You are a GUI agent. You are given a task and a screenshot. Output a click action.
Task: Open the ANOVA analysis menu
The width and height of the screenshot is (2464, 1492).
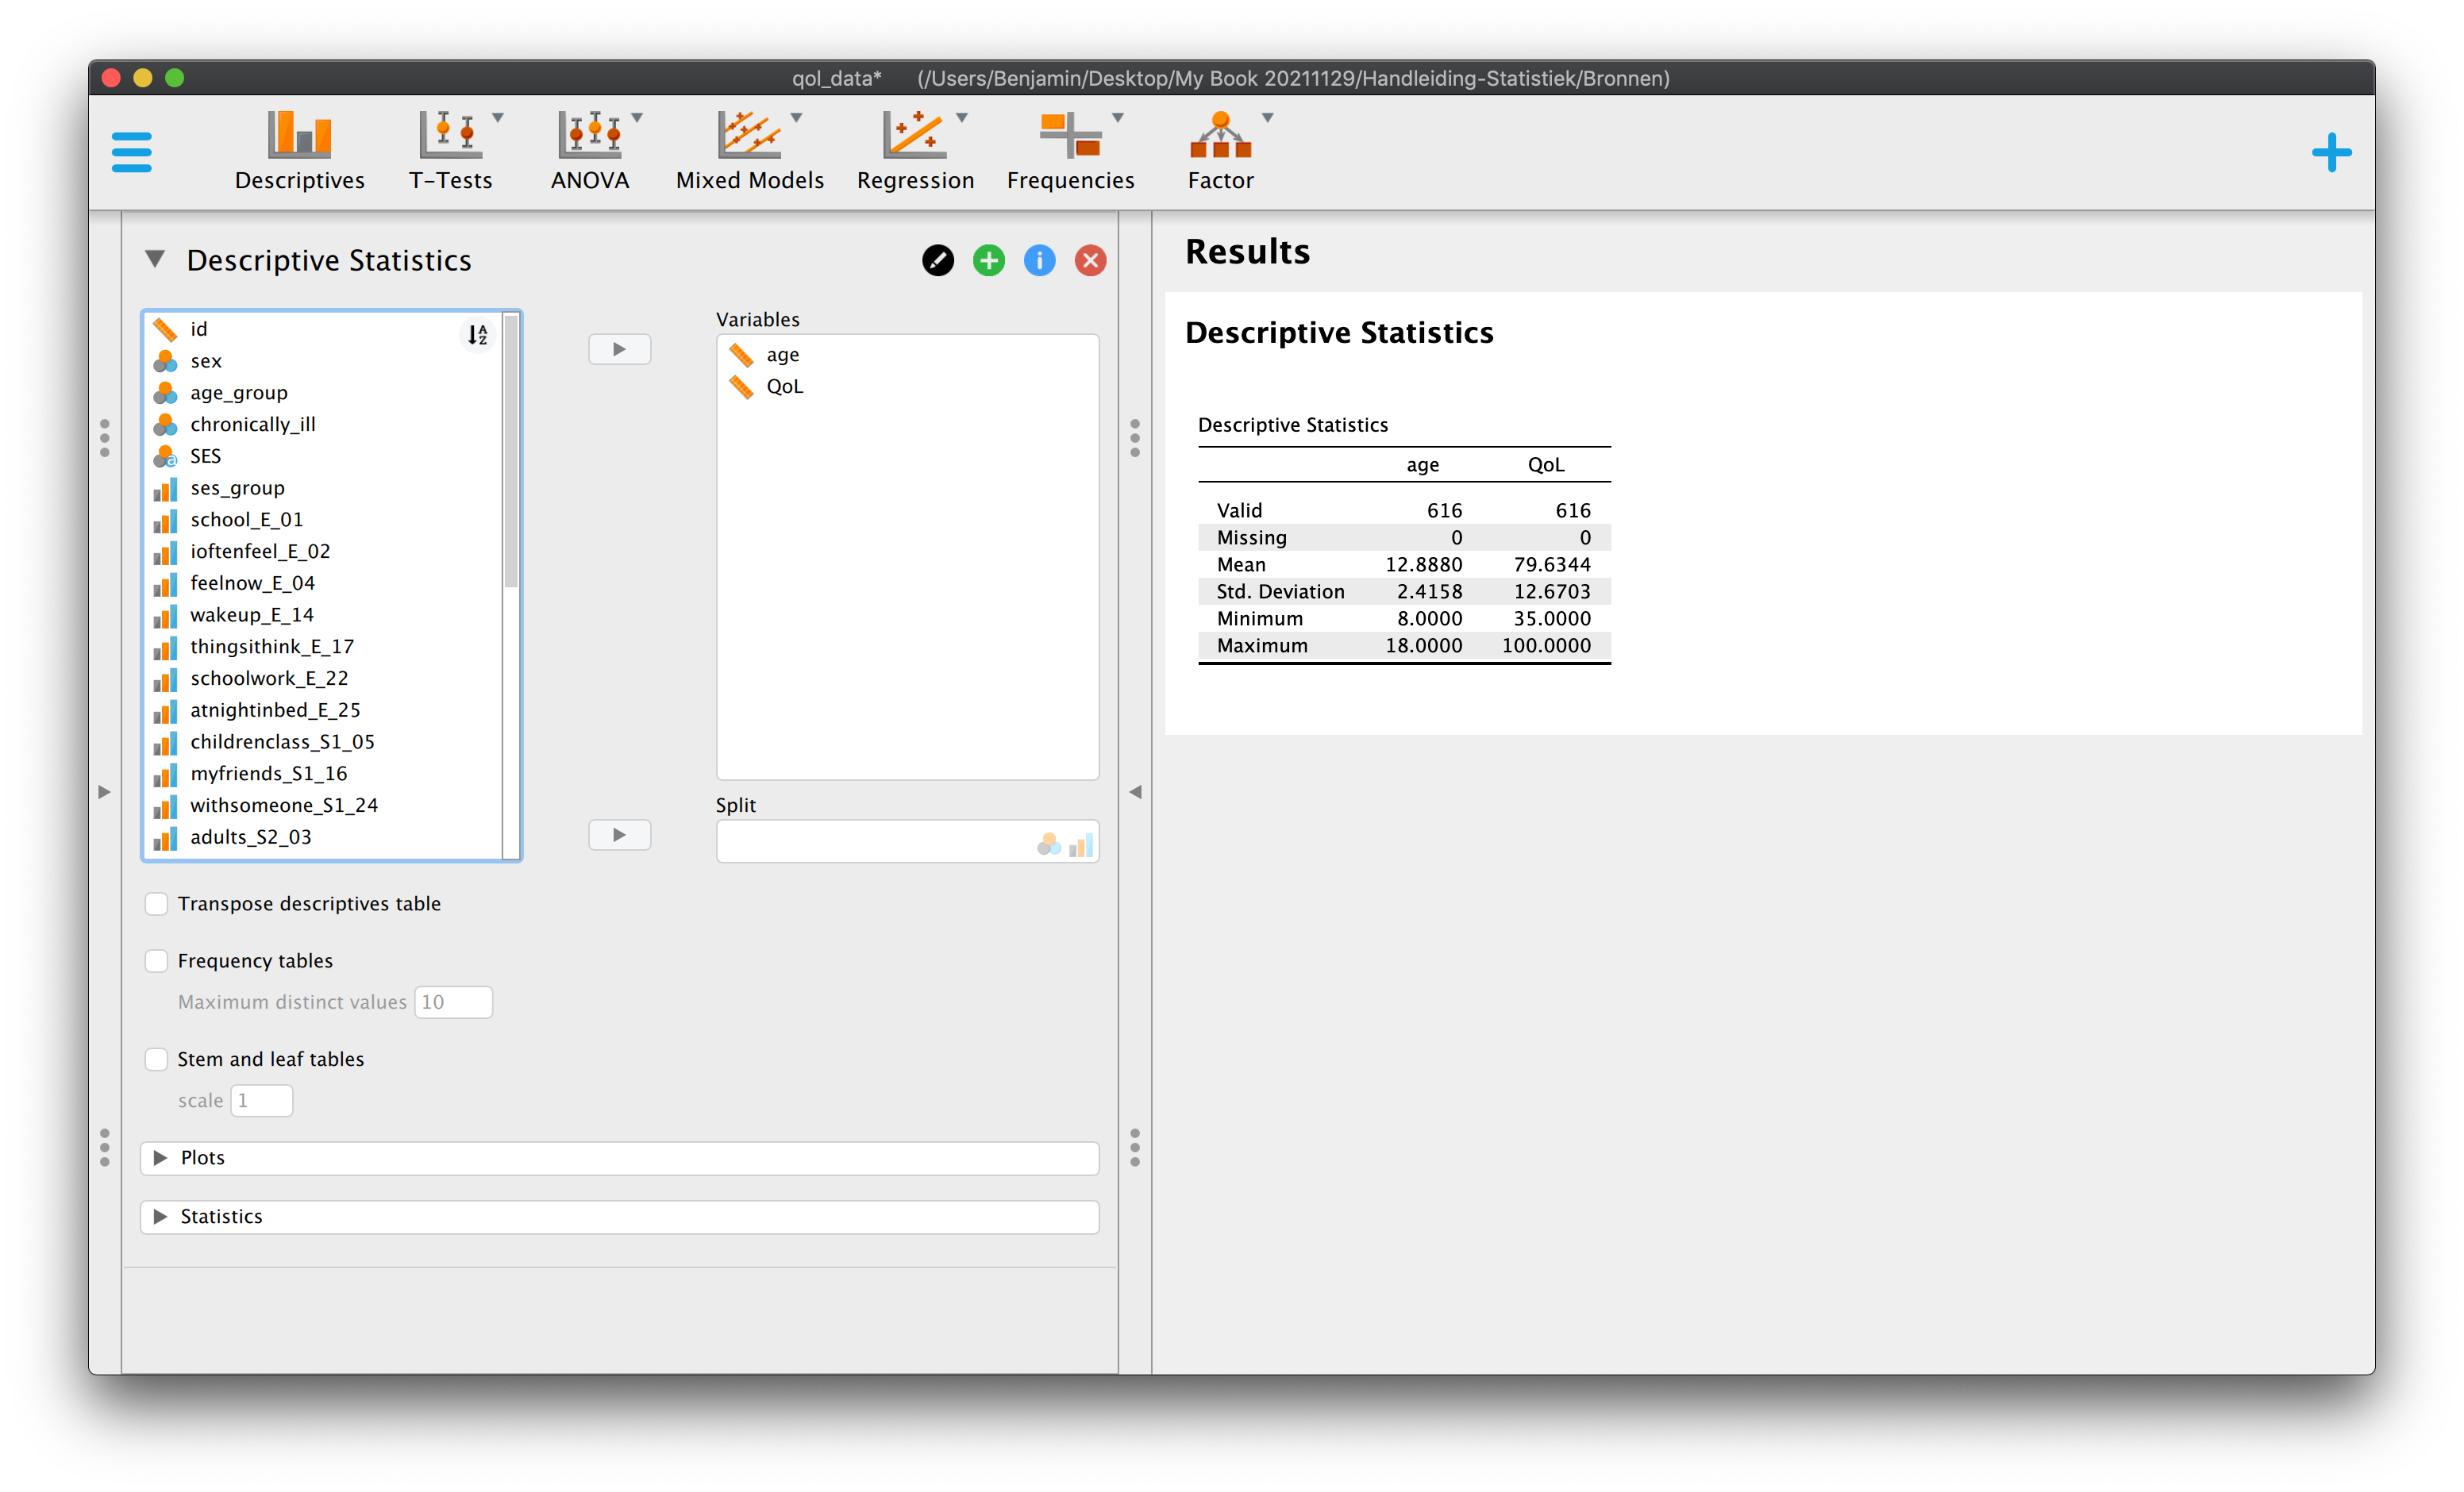point(590,151)
